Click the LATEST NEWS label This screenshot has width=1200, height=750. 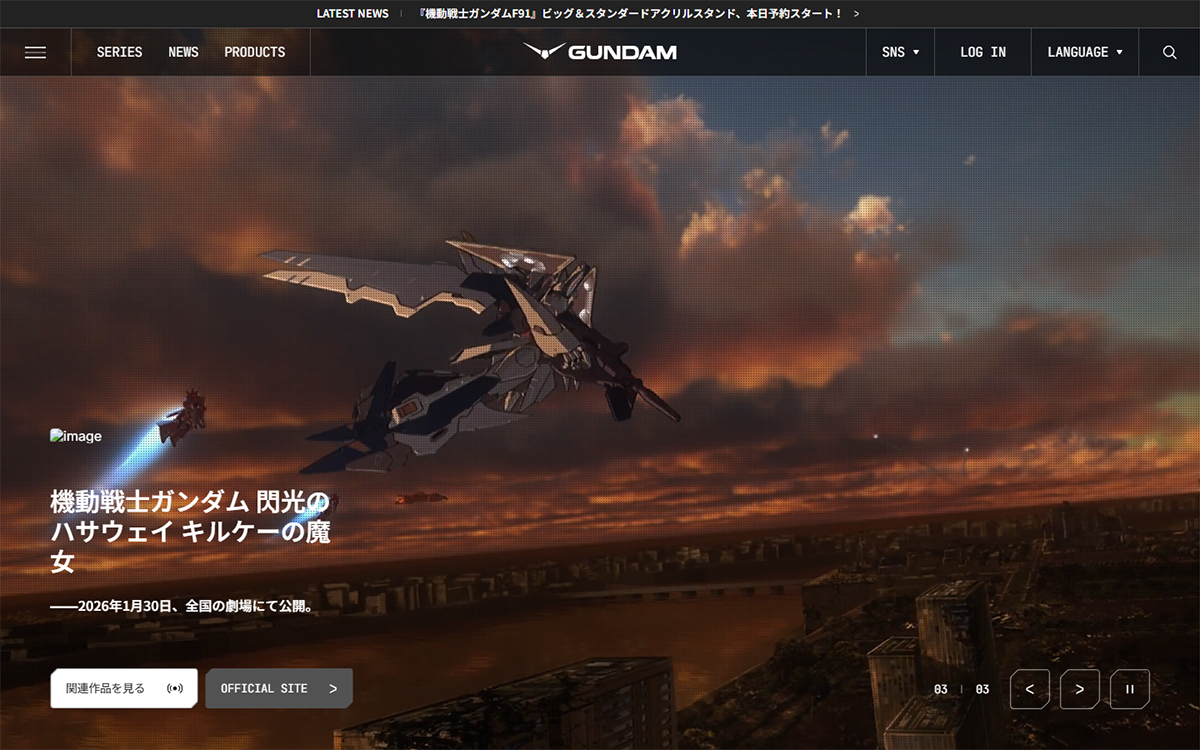(353, 14)
